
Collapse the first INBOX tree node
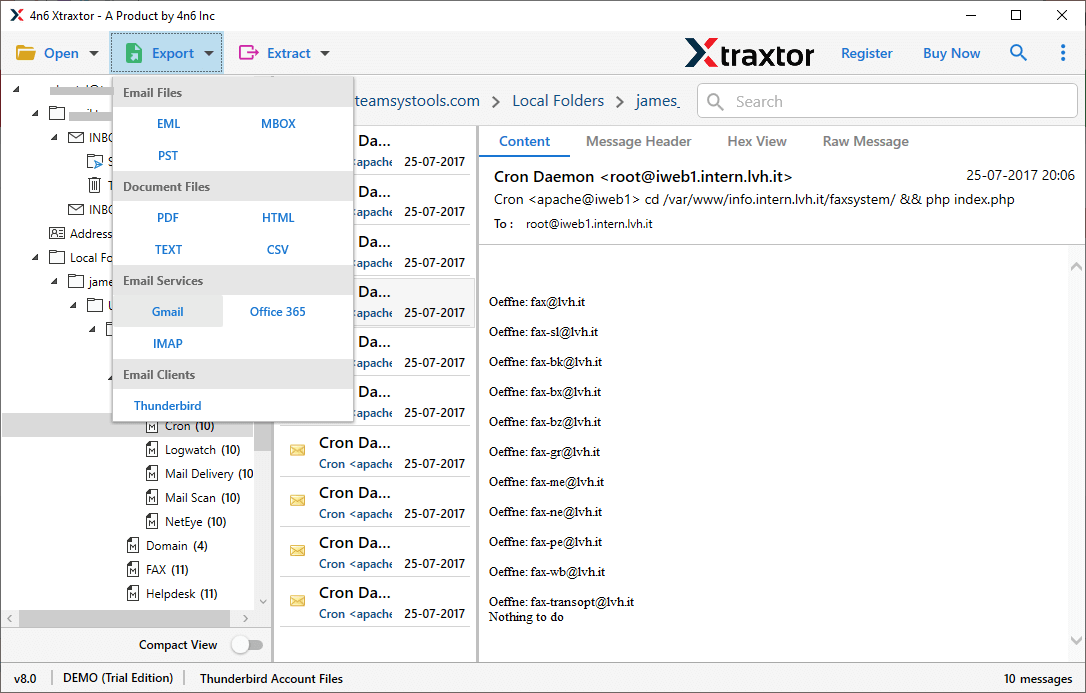pyautogui.click(x=54, y=138)
